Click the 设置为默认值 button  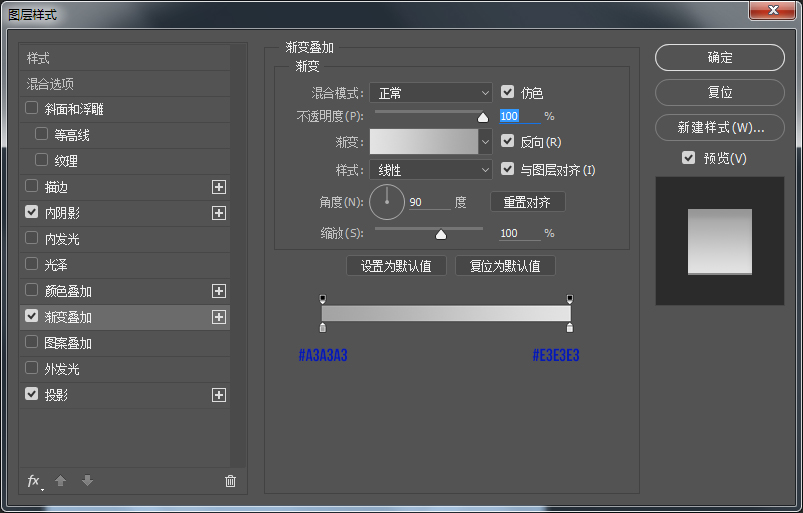pos(396,266)
